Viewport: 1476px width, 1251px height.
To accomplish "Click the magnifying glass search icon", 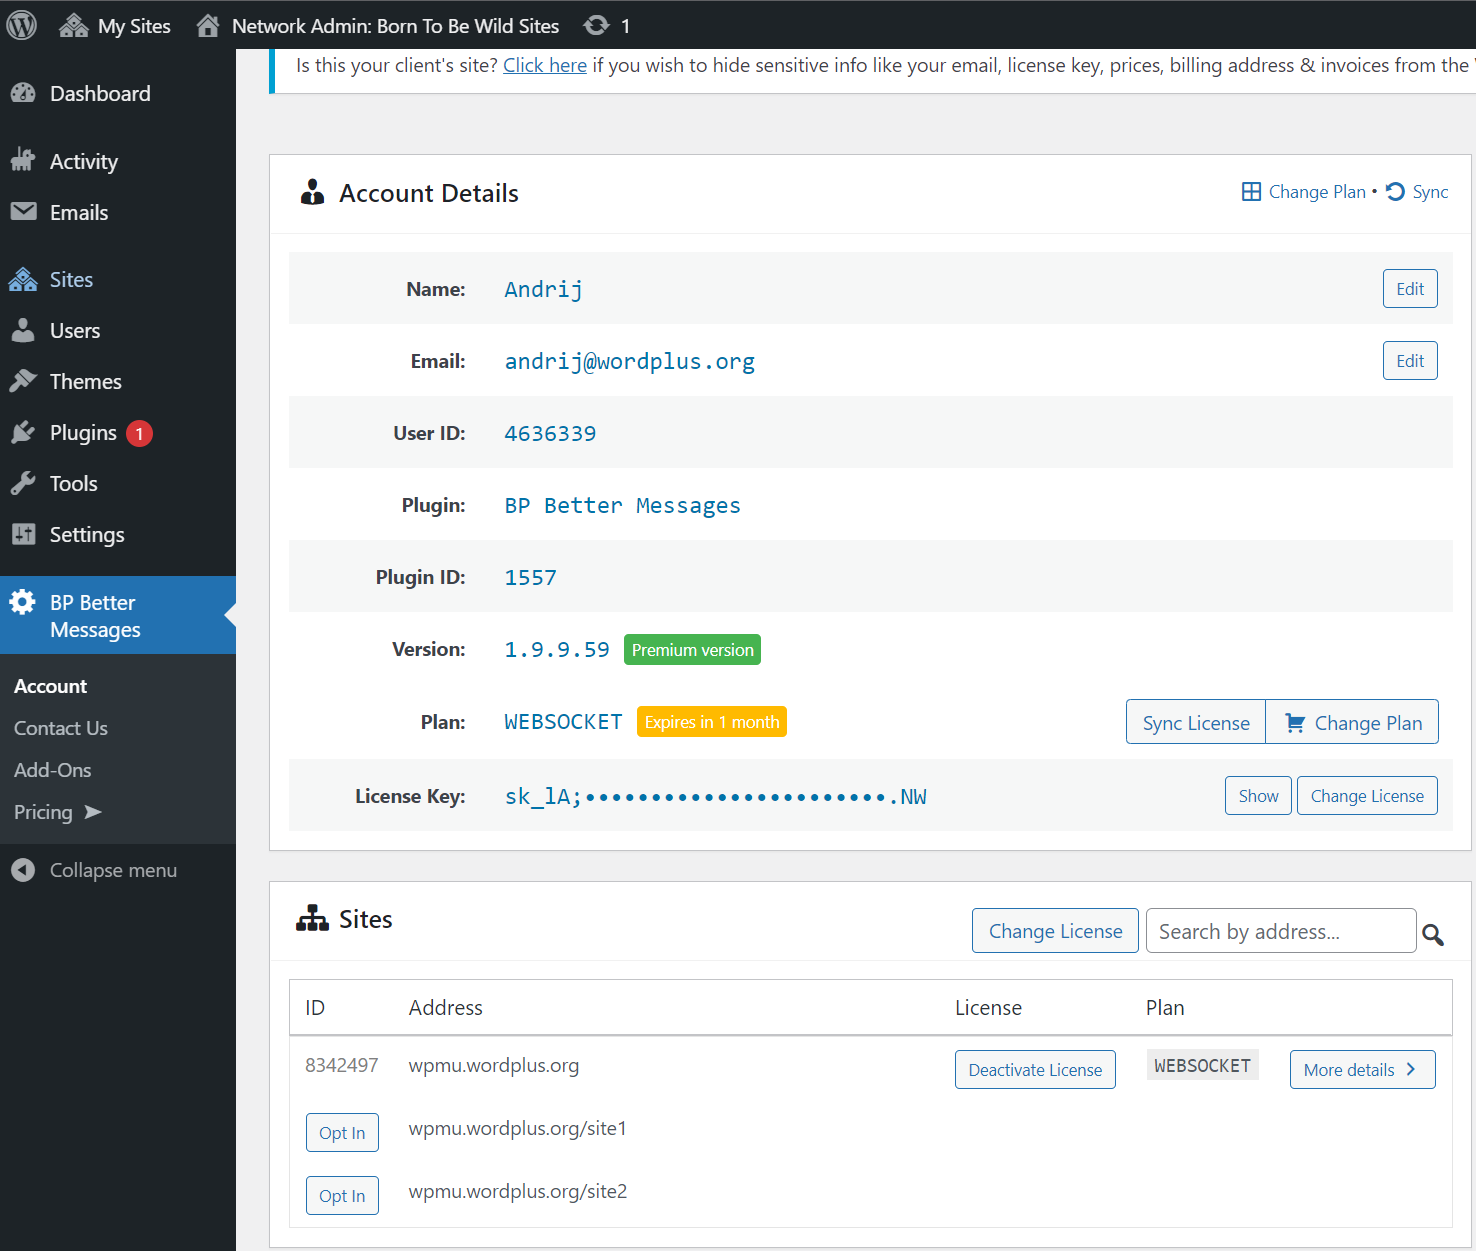I will [1433, 934].
